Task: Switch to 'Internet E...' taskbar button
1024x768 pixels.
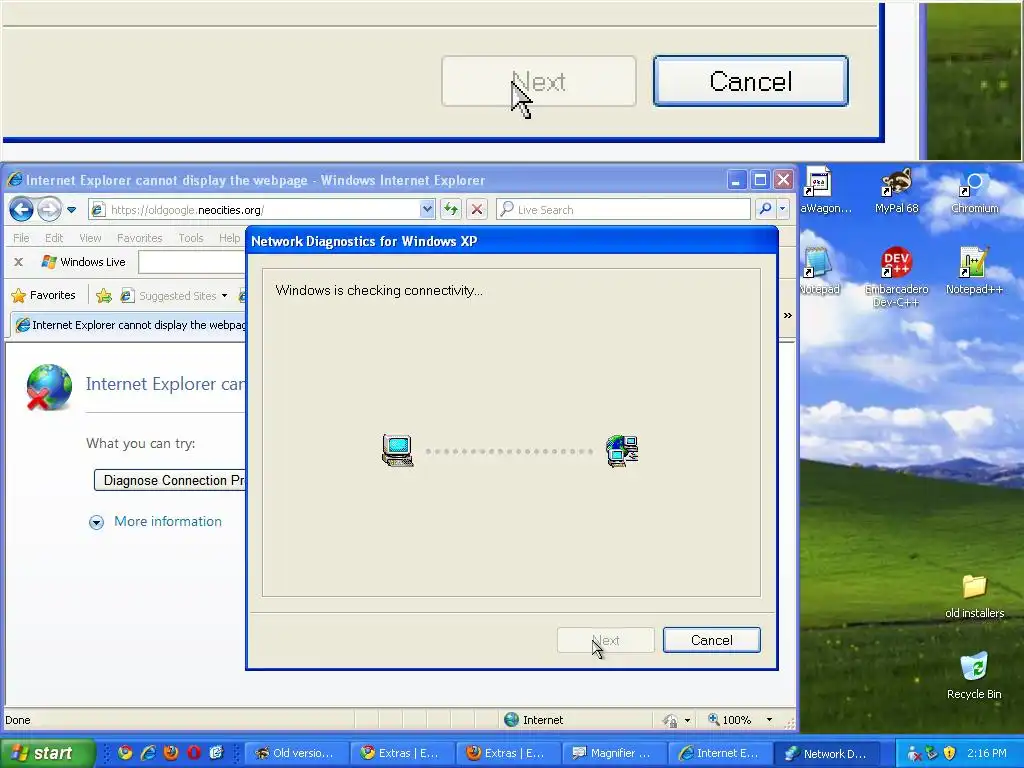Action: point(720,753)
